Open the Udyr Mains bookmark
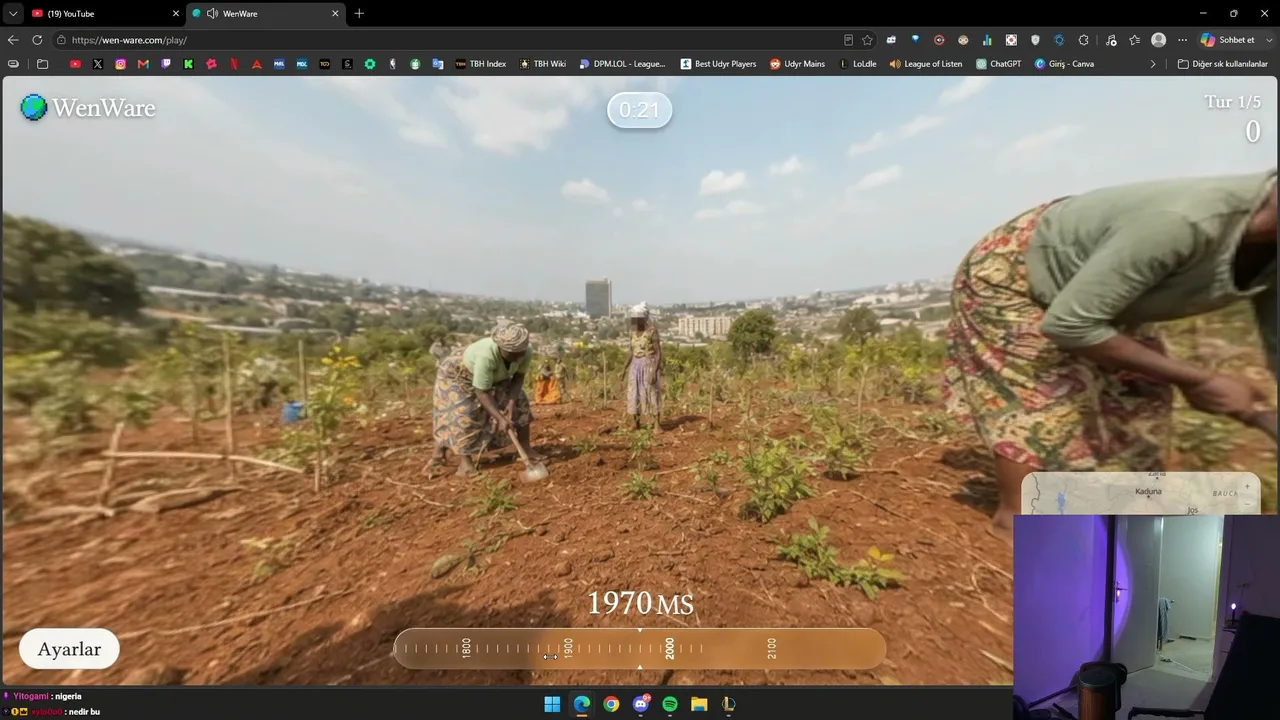 click(797, 64)
